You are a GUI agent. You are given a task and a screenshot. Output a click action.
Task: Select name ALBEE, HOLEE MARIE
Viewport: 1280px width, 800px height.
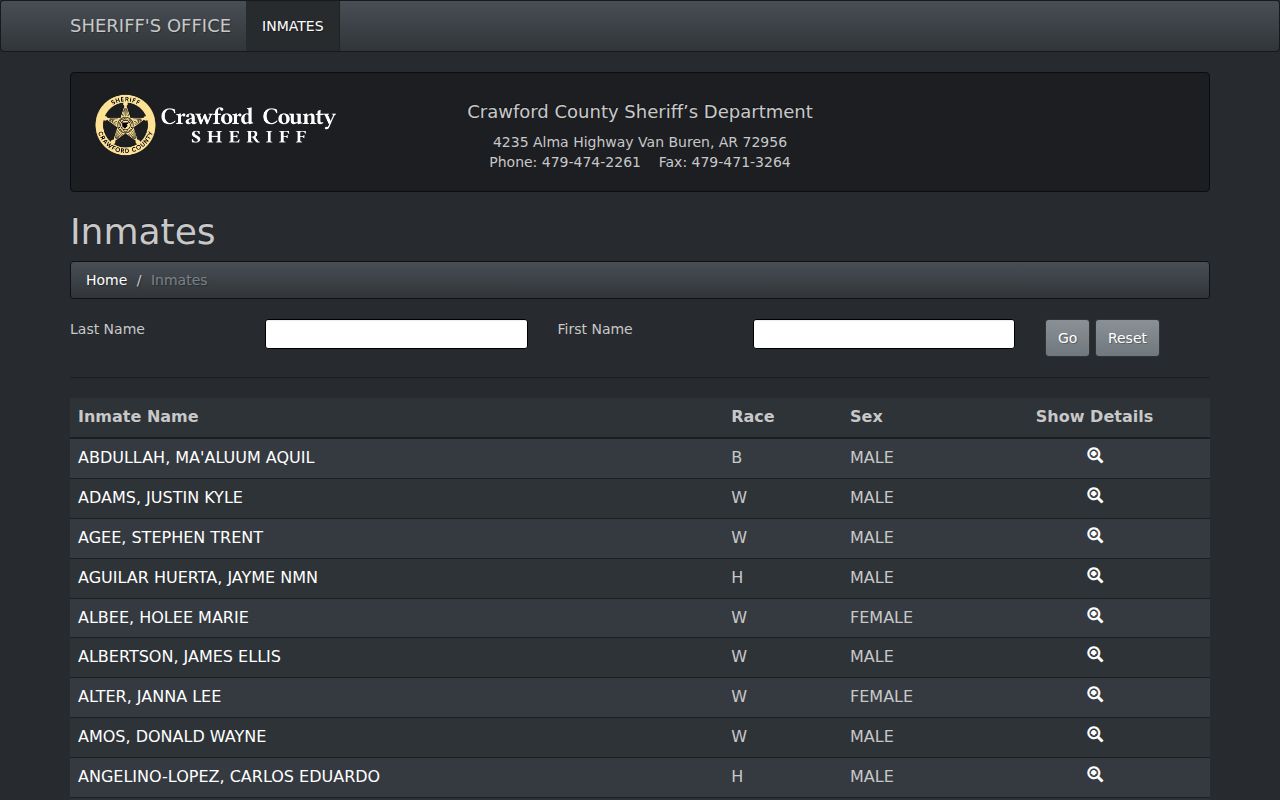163,617
